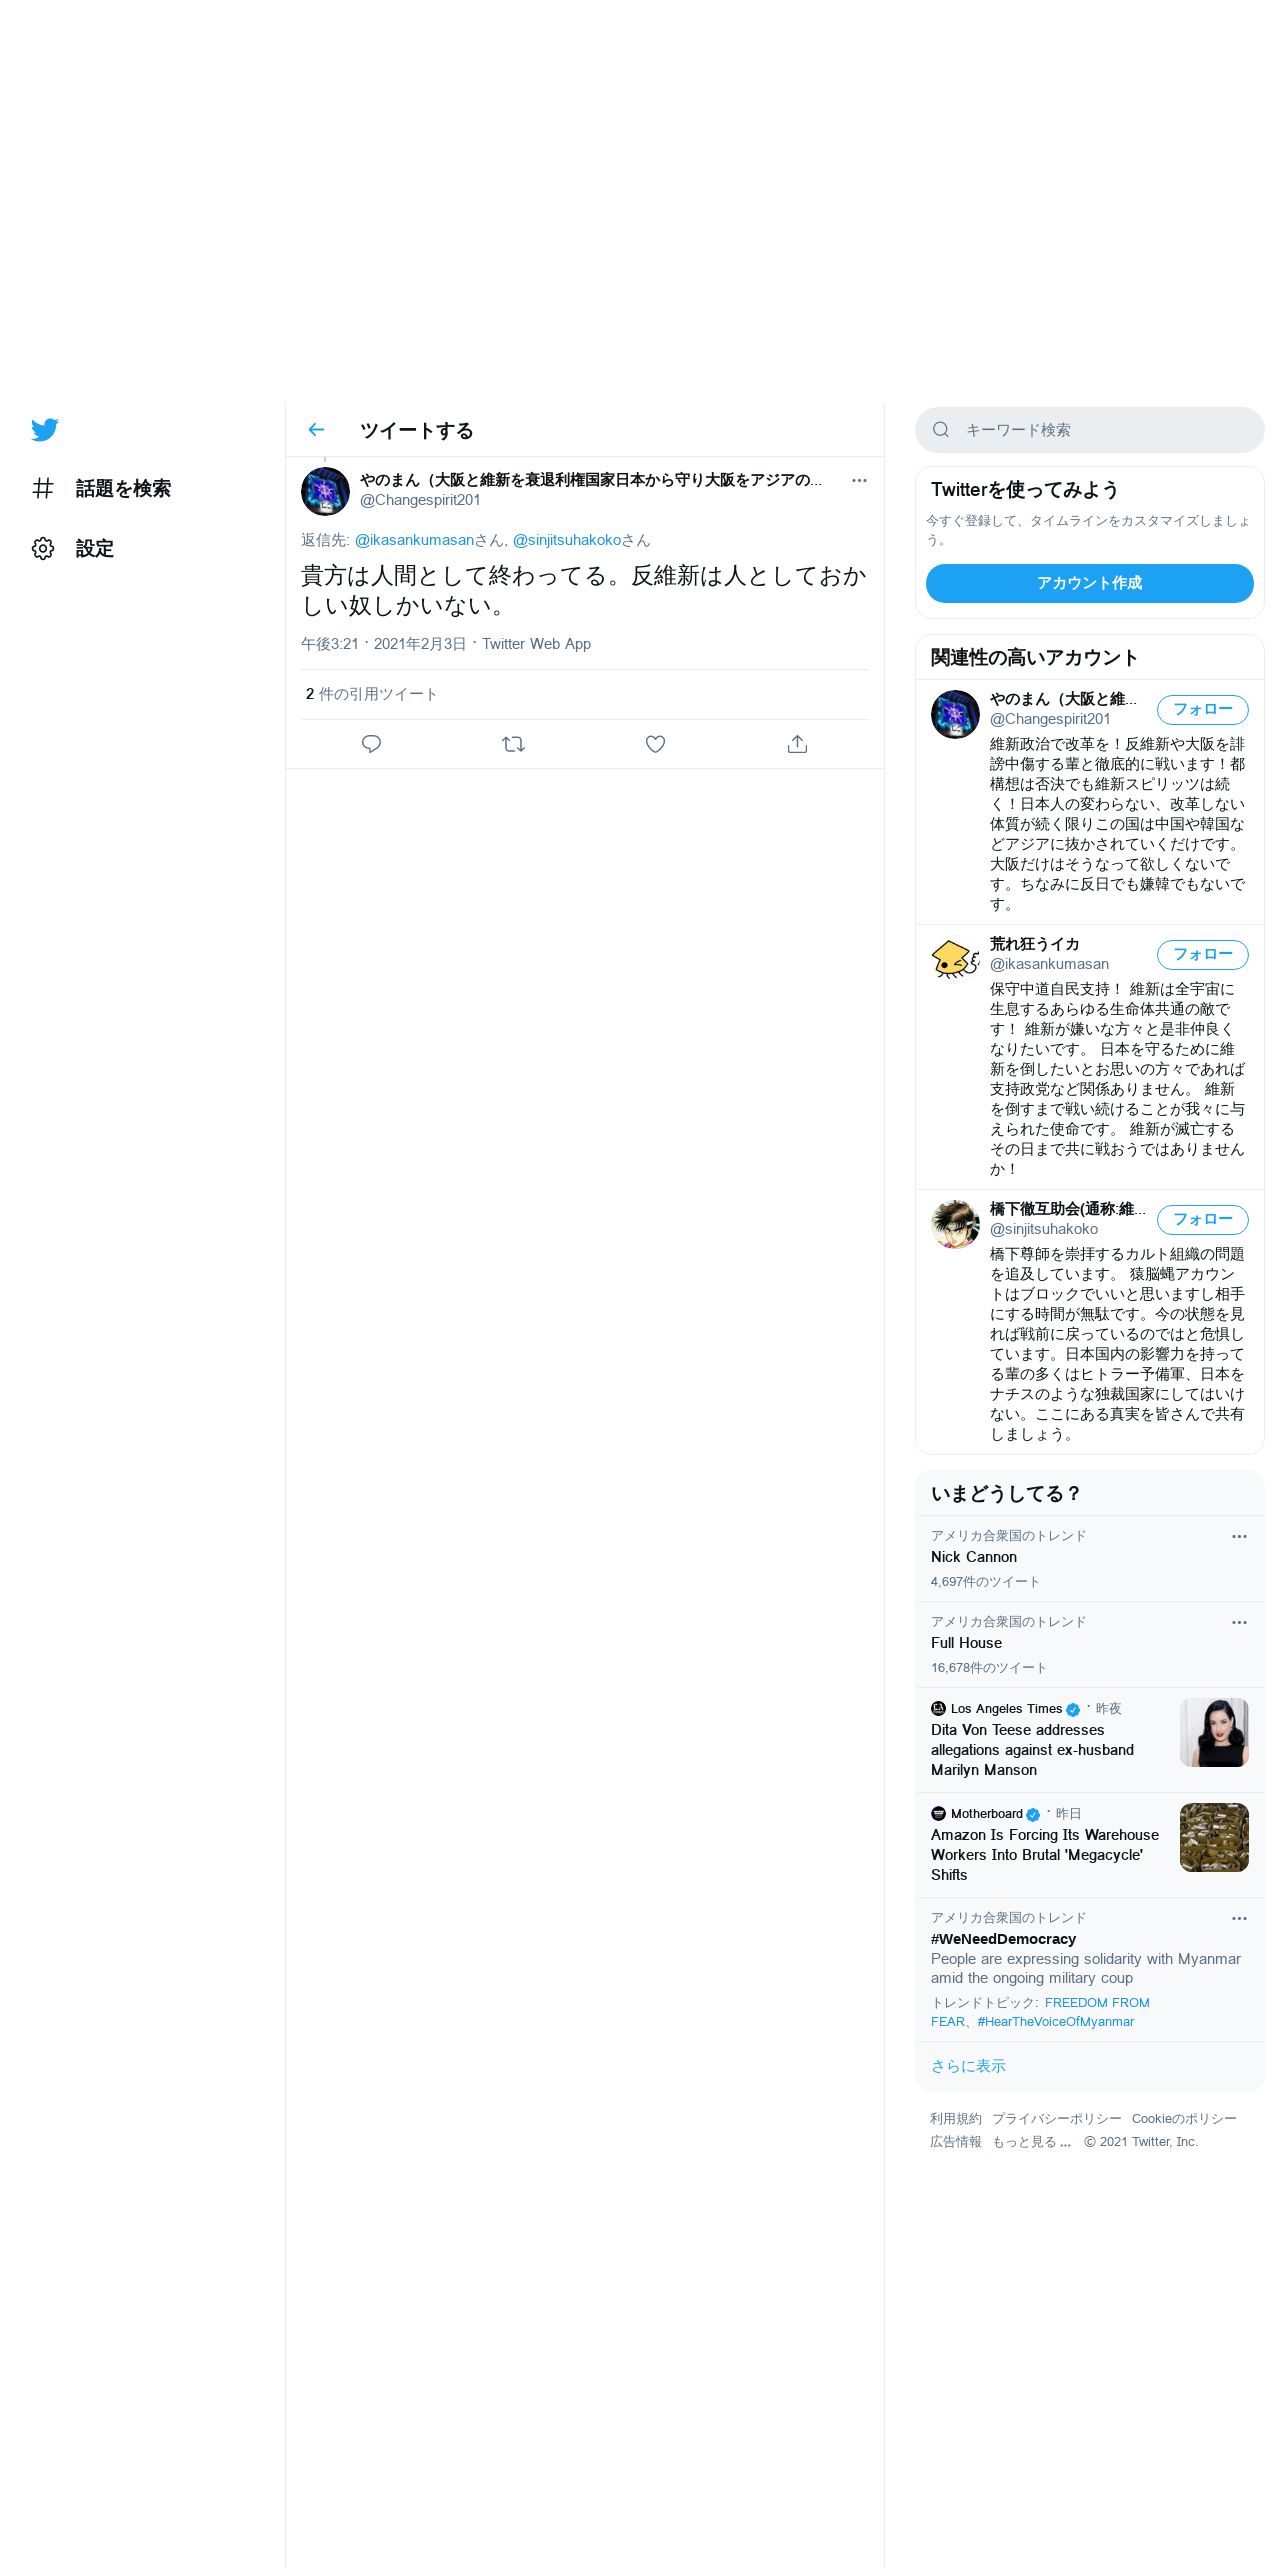
Task: Follow the @ikasankumasan account
Action: tap(1202, 954)
